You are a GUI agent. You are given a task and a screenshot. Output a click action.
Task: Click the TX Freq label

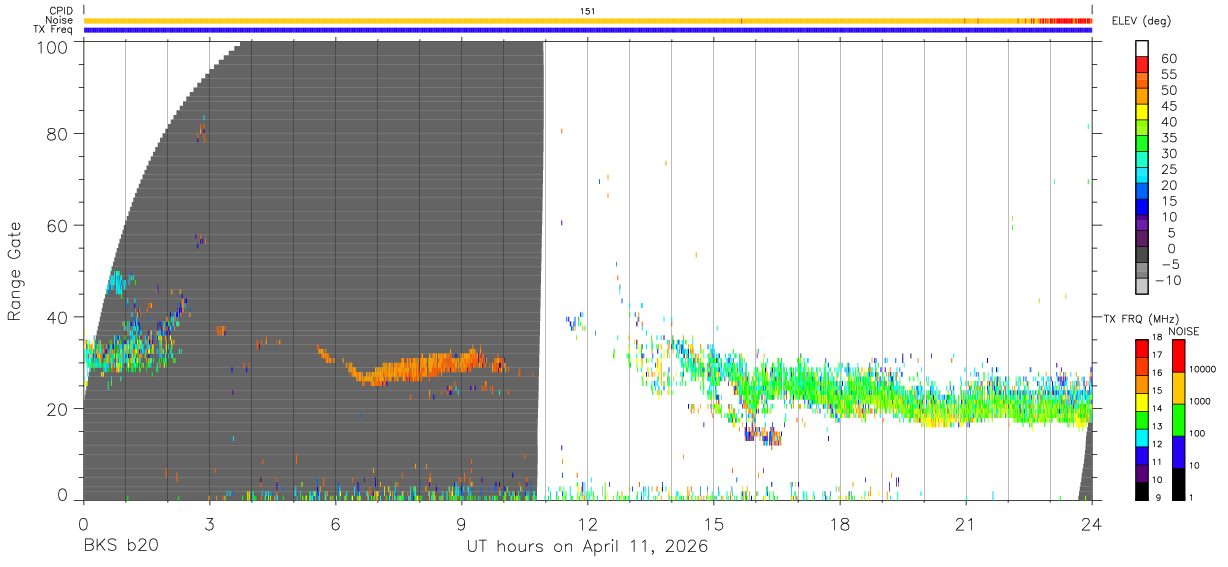point(54,29)
